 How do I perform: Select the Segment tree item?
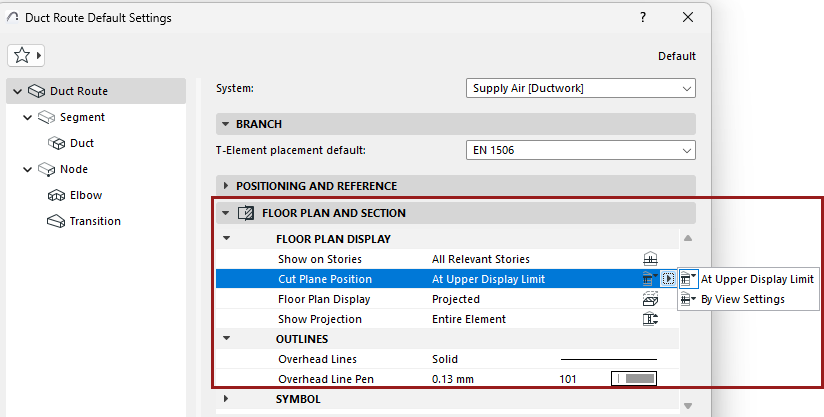tap(82, 117)
